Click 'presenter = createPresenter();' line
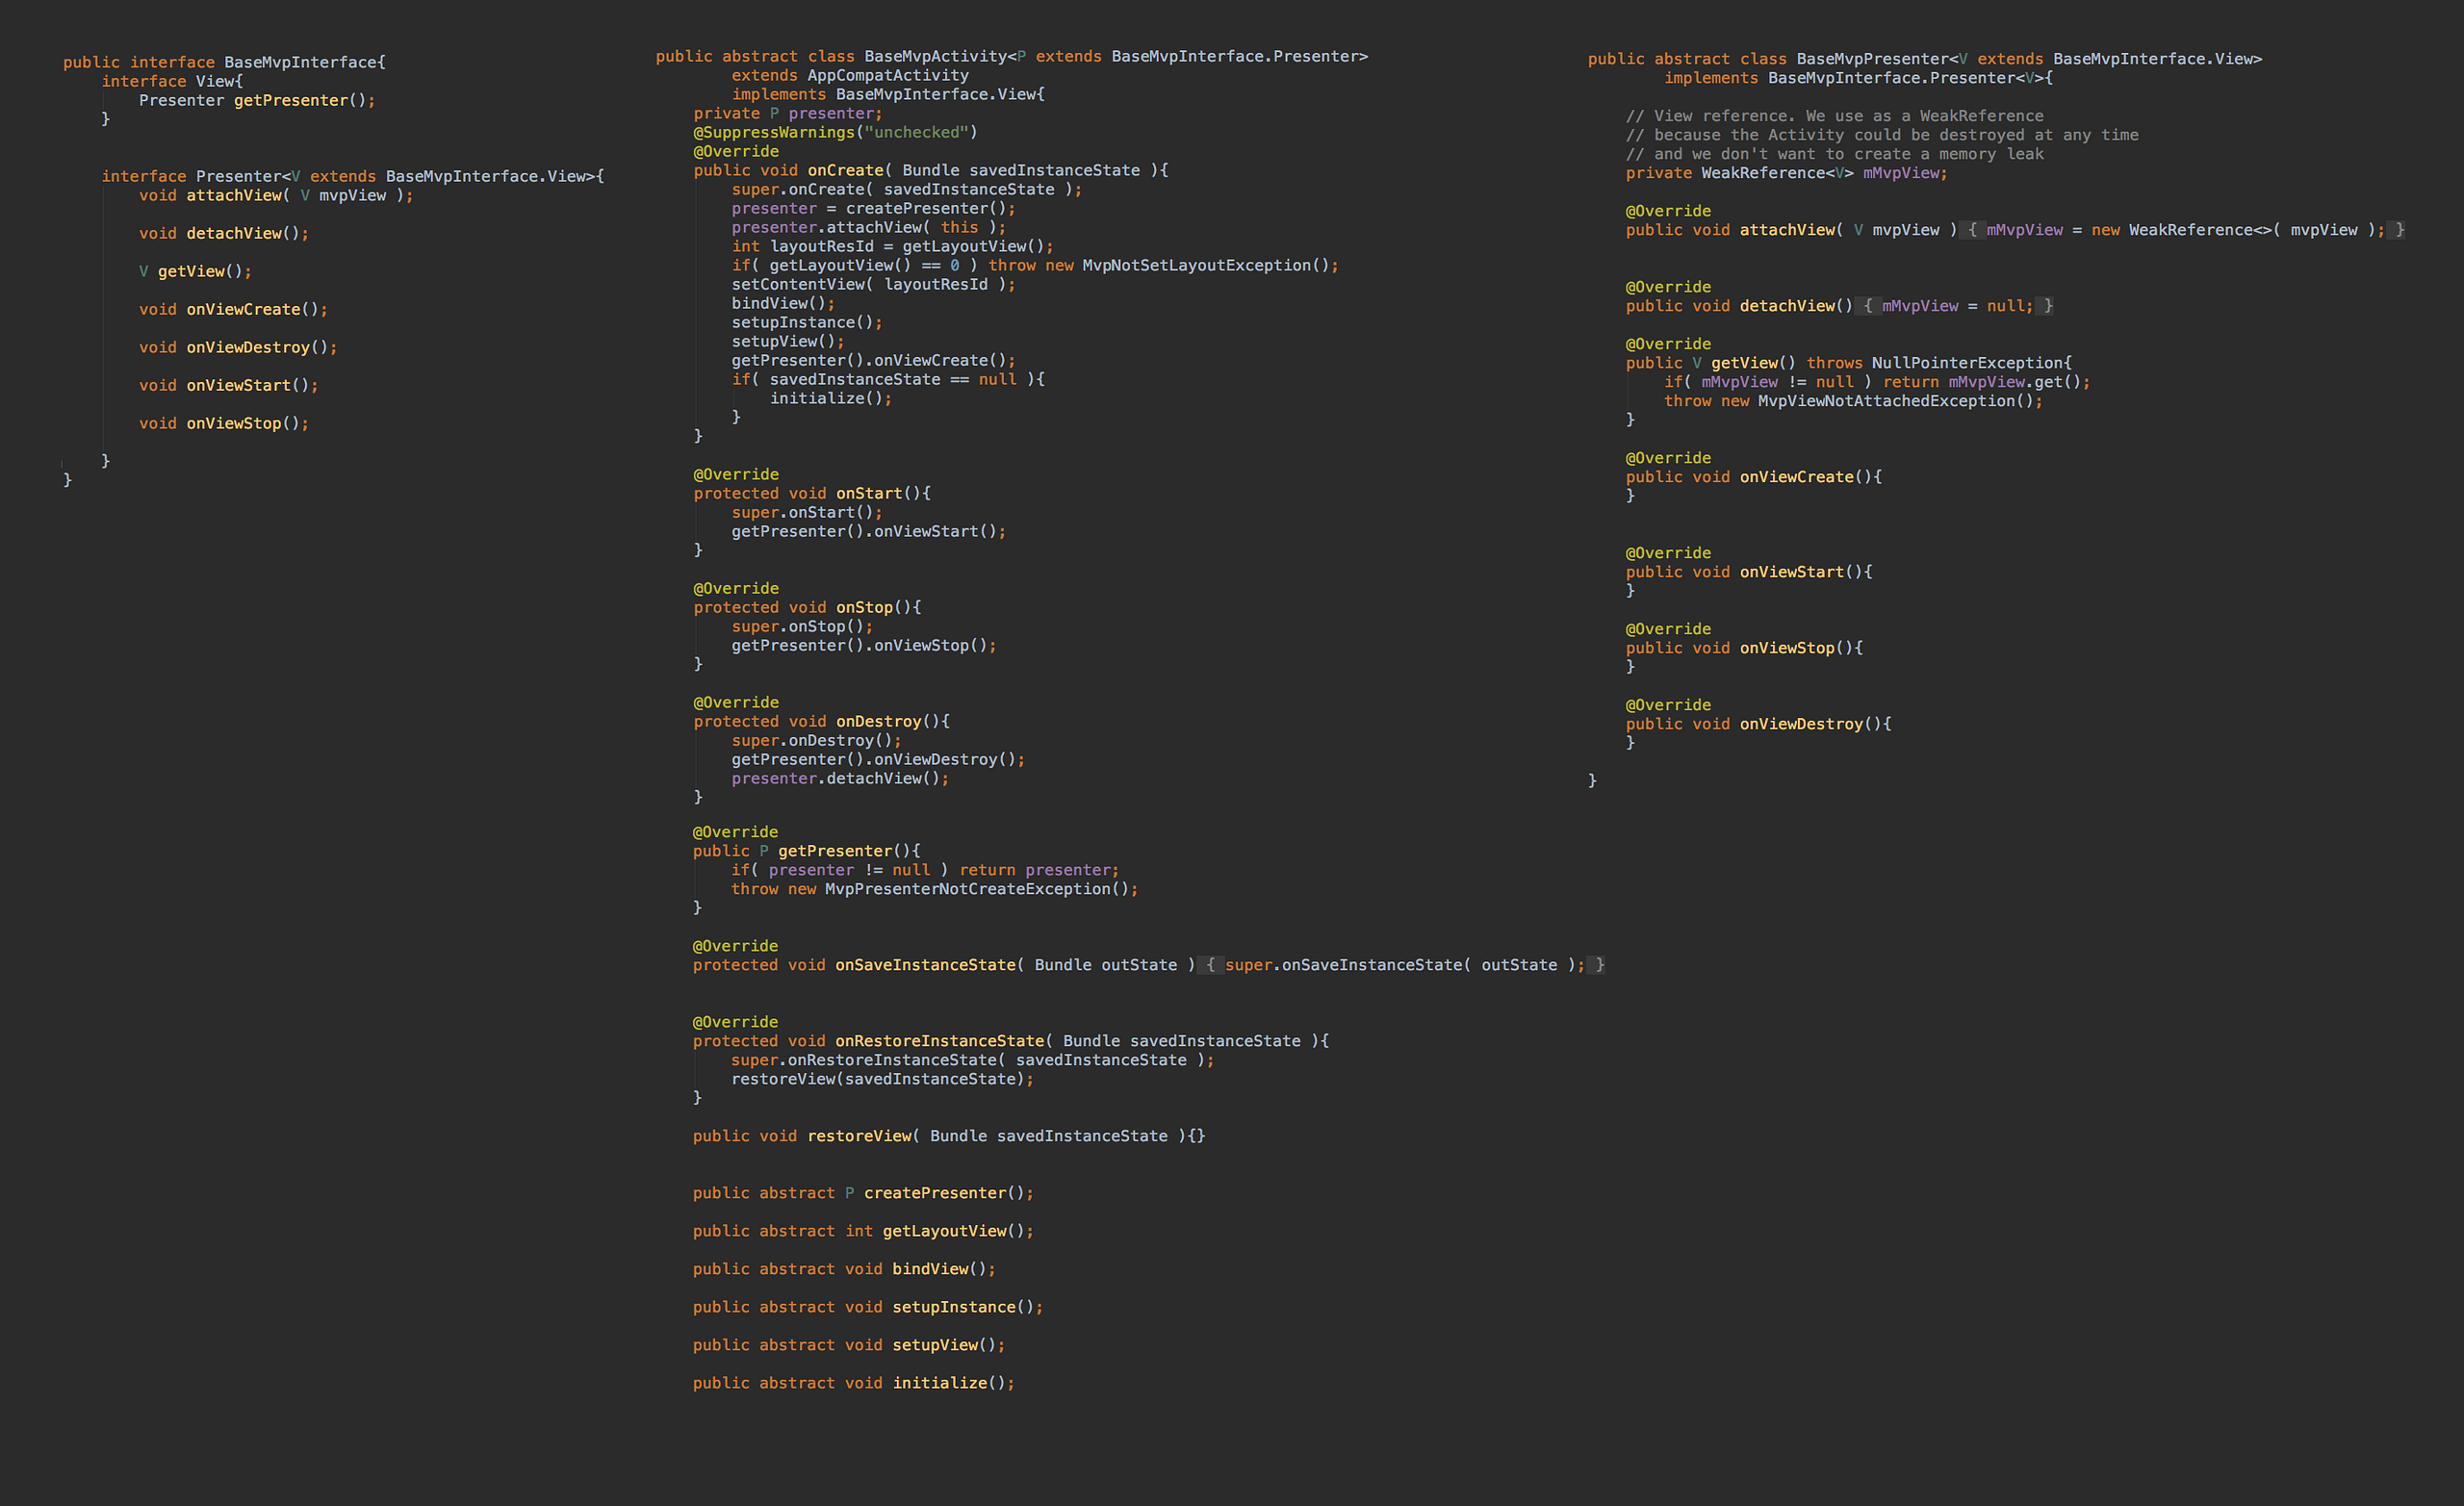Viewport: 2464px width, 1506px height. click(x=874, y=208)
